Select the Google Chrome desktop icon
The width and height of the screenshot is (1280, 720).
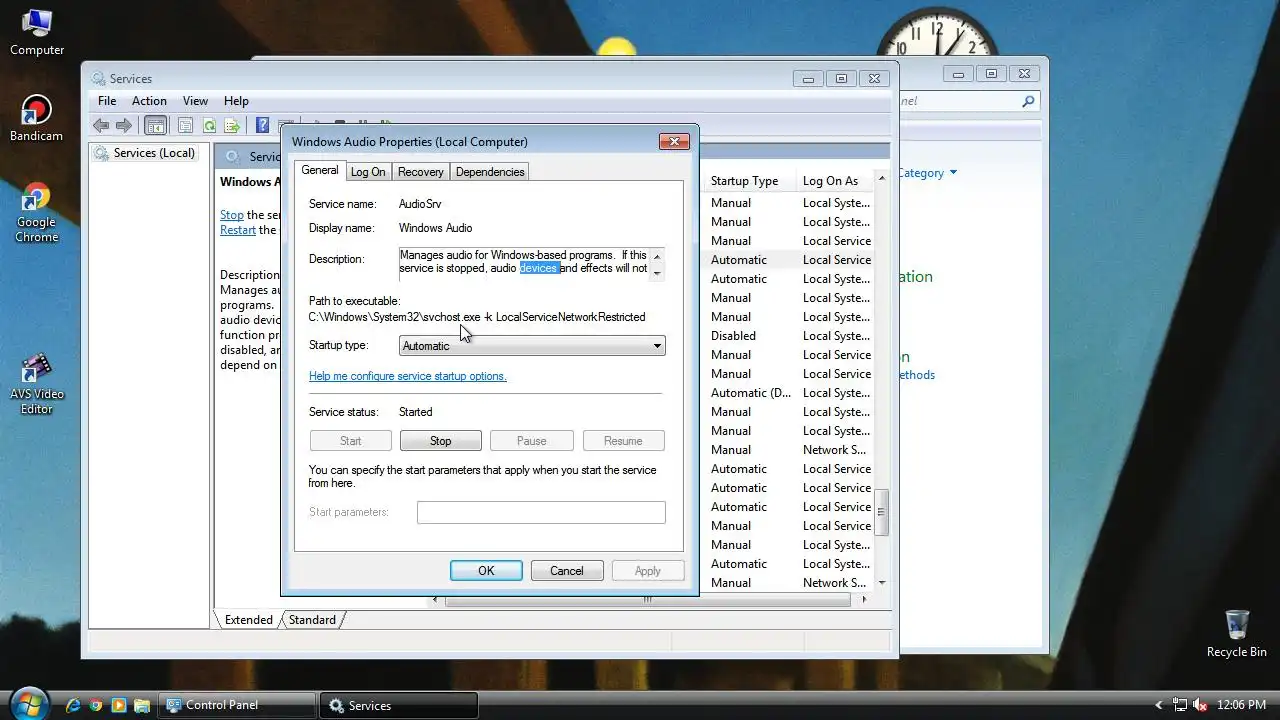(37, 214)
